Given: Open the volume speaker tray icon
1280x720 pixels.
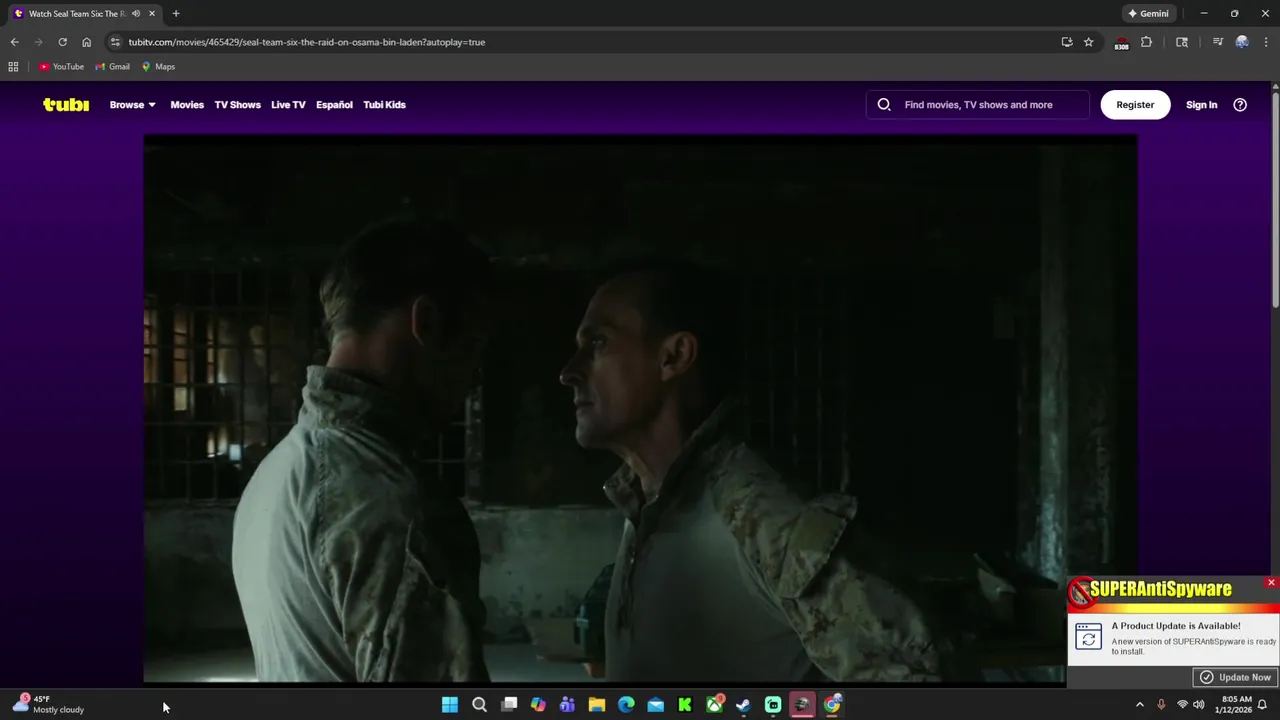Looking at the screenshot, I should coord(1199,705).
